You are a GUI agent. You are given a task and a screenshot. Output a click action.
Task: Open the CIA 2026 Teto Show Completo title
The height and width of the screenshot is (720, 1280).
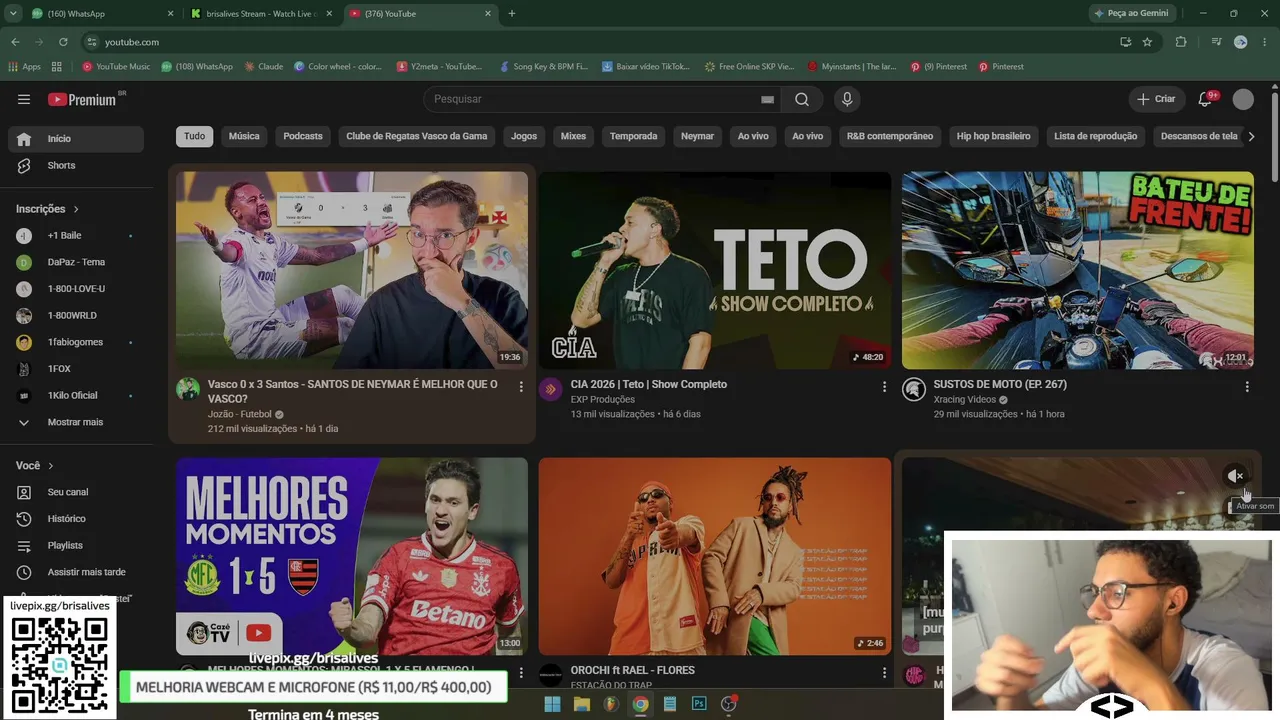pos(649,384)
